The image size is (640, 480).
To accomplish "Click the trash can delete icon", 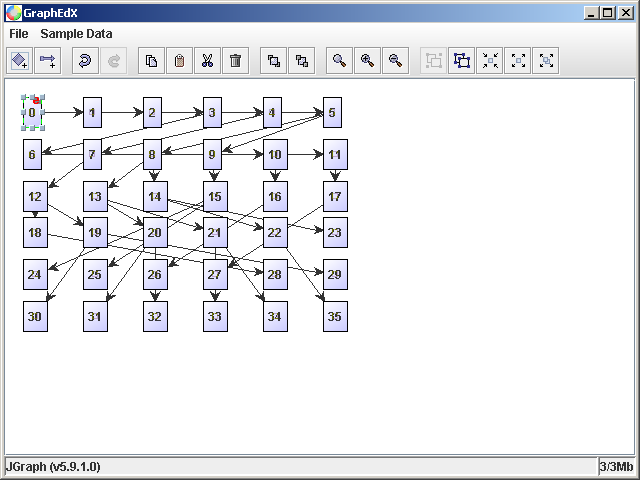I will (235, 61).
